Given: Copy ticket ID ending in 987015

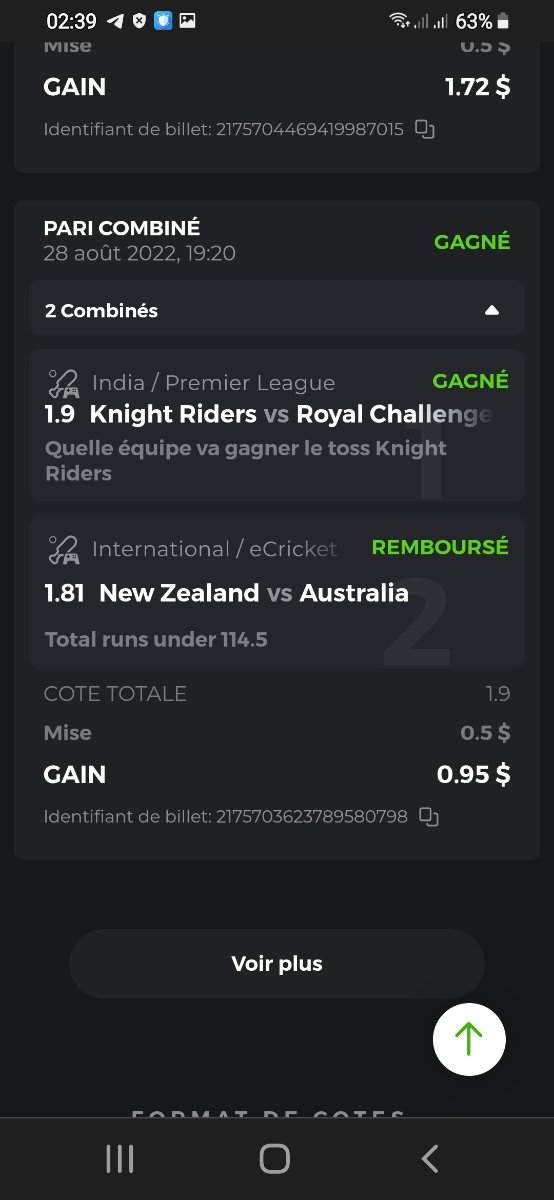Looking at the screenshot, I should click(x=425, y=129).
